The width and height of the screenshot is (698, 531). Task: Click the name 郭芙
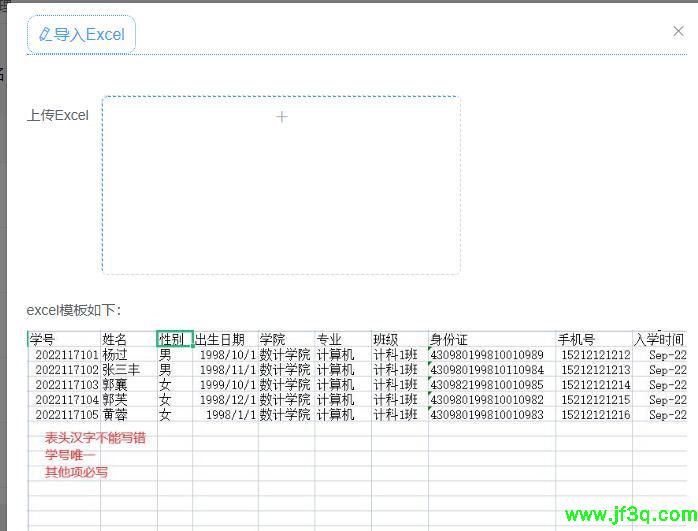click(115, 400)
